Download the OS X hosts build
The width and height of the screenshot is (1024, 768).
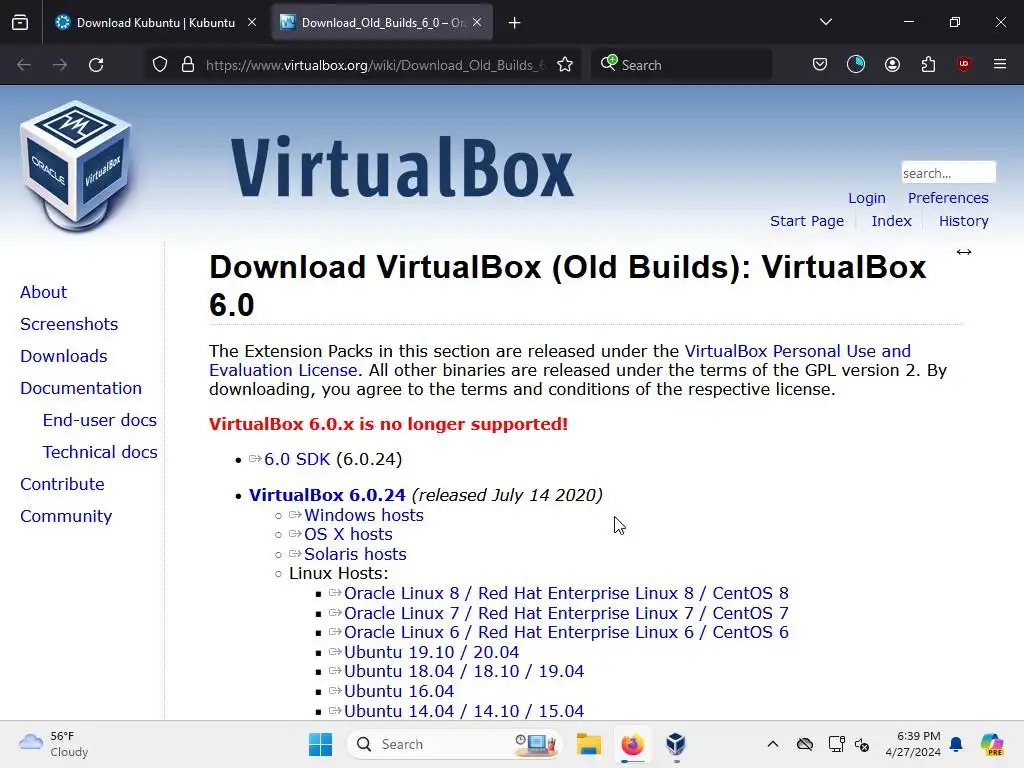(348, 534)
